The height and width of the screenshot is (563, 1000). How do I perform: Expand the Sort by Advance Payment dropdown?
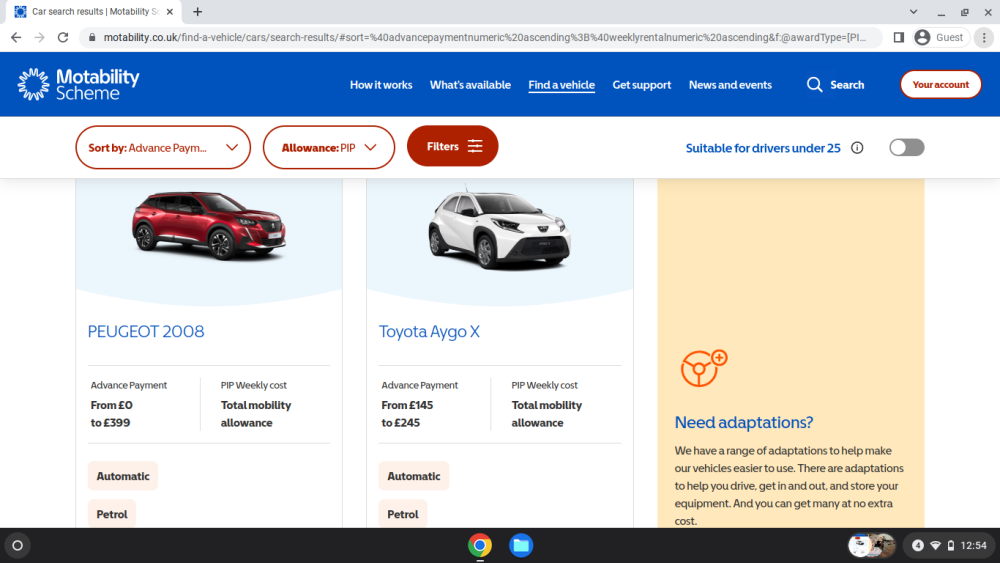point(163,148)
